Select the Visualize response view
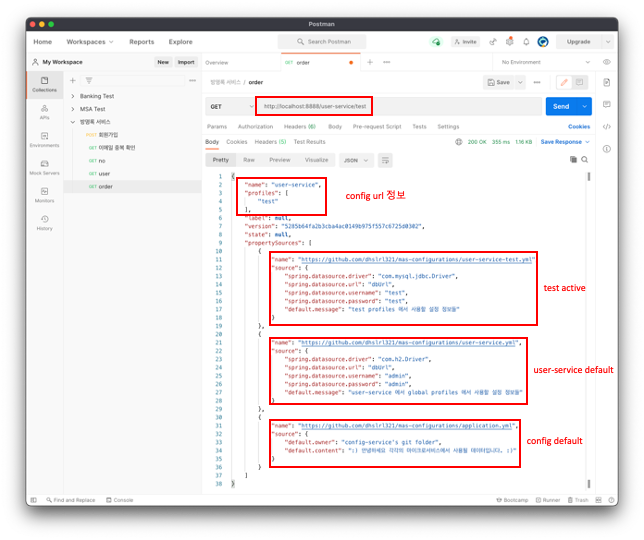The height and width of the screenshot is (540, 644). click(x=316, y=160)
